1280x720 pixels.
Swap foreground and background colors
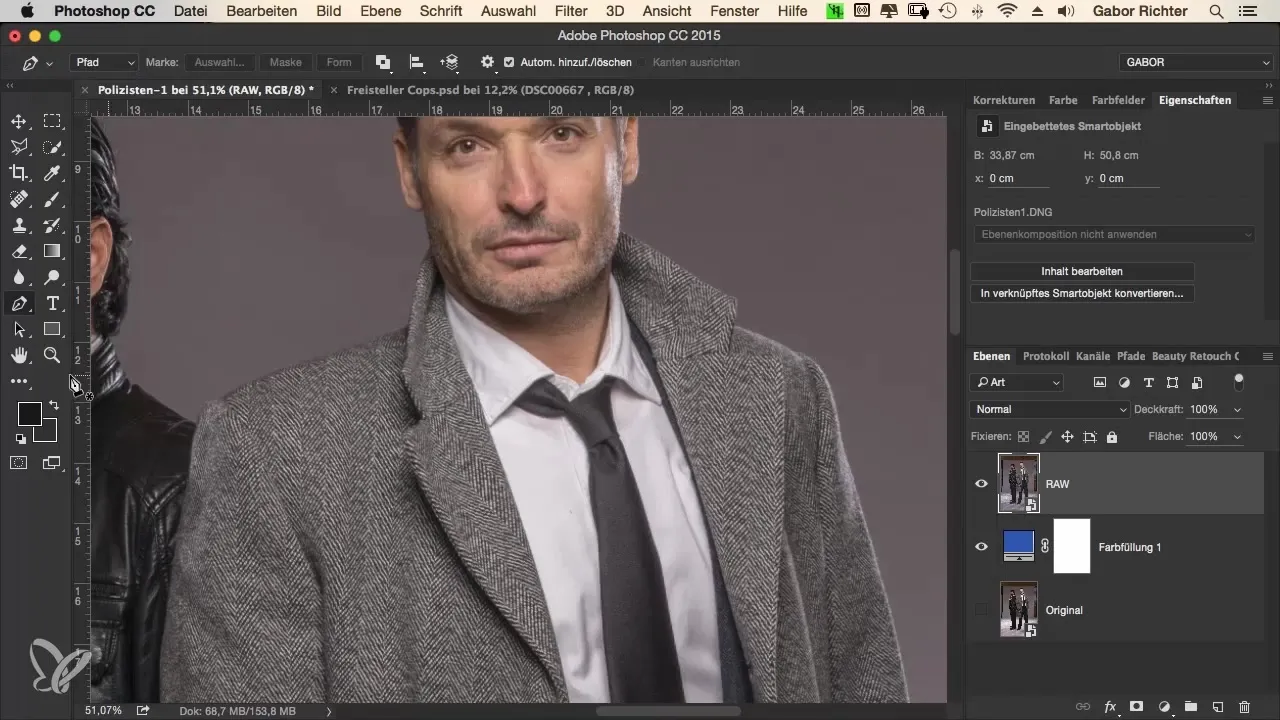click(x=52, y=406)
